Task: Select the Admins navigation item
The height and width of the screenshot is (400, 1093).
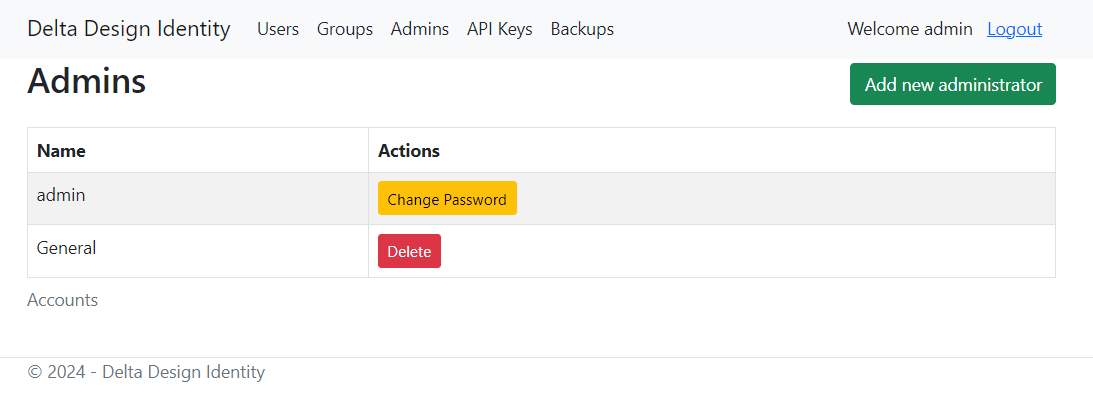Action: pyautogui.click(x=420, y=29)
